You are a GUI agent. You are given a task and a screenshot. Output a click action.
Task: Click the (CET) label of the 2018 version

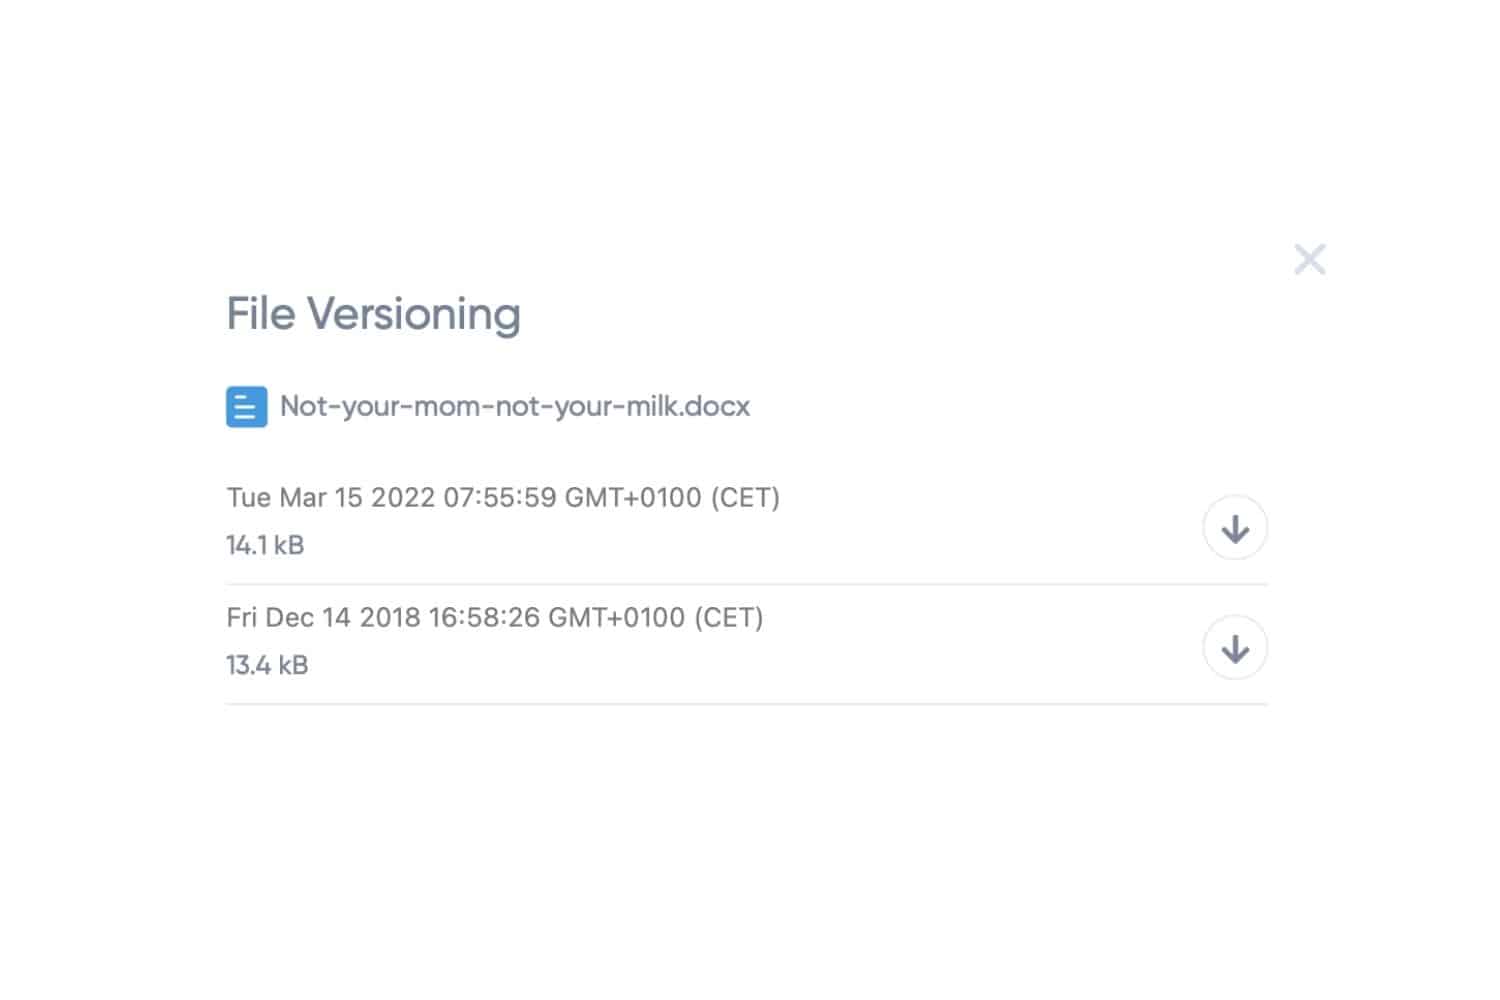point(729,617)
